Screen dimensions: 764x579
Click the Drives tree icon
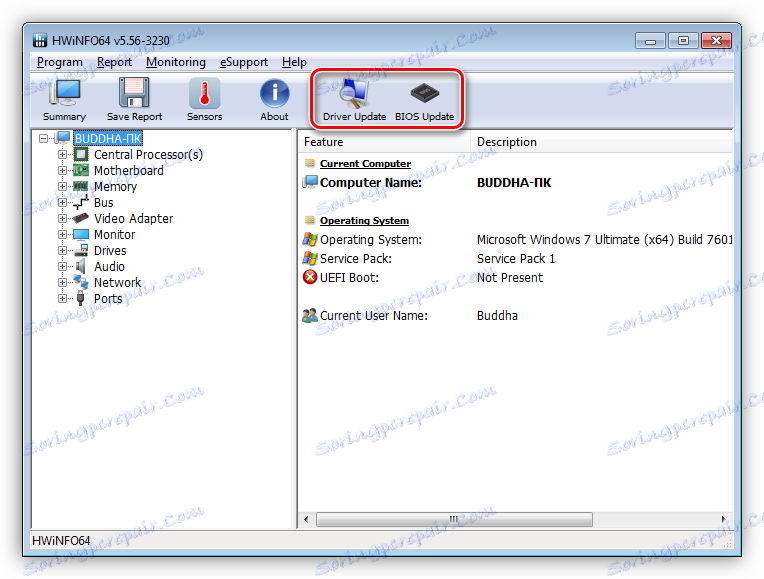[x=81, y=251]
